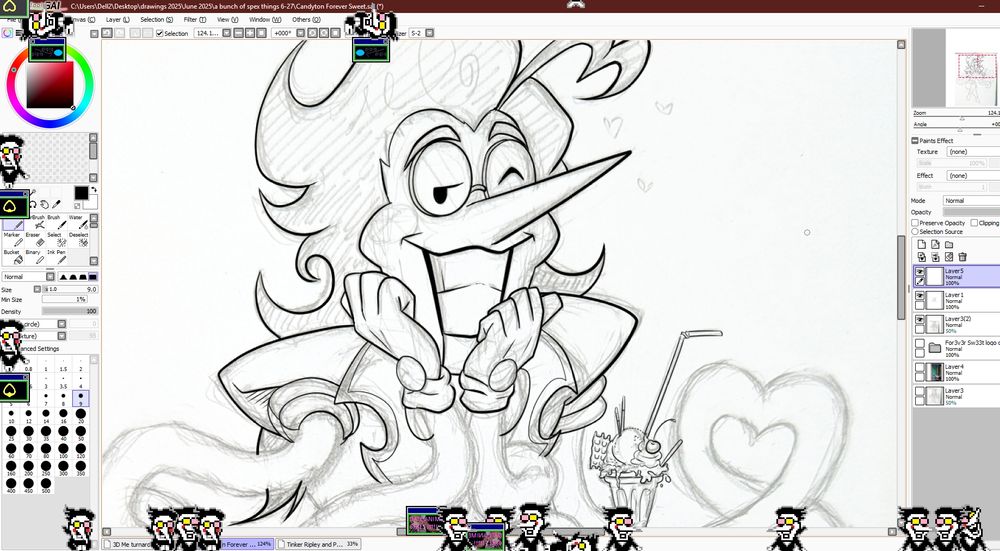Select the Binary pen tool

pos(34,256)
